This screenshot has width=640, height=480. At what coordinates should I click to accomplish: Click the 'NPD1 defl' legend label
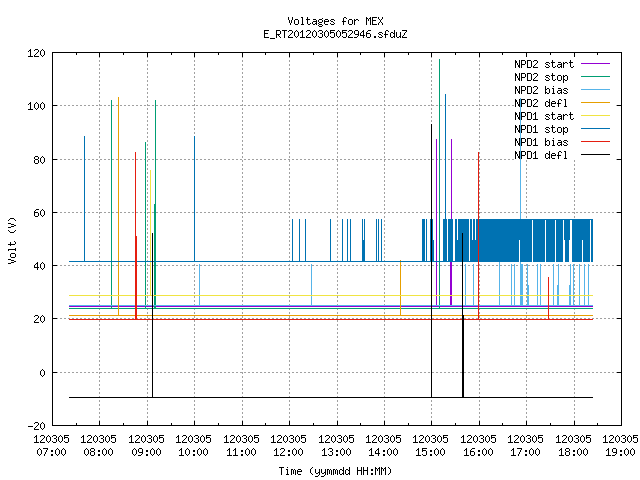click(541, 156)
